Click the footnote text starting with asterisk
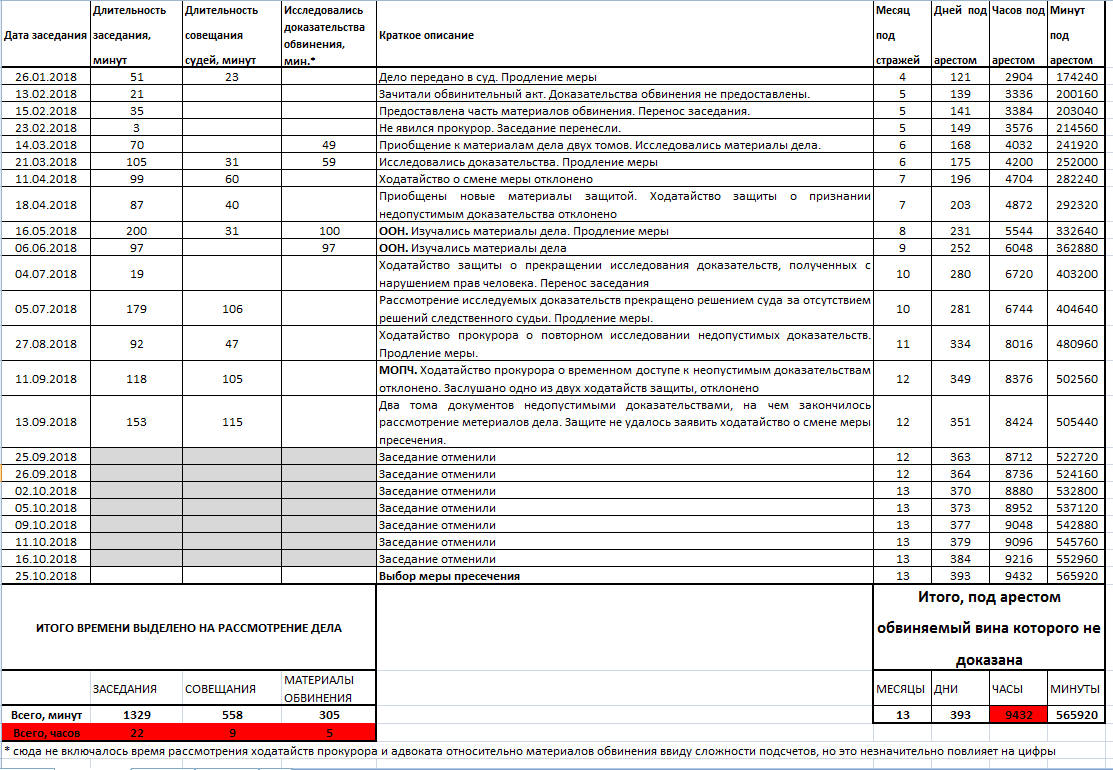Screen dimensions: 1113x770 pyautogui.click(x=530, y=750)
